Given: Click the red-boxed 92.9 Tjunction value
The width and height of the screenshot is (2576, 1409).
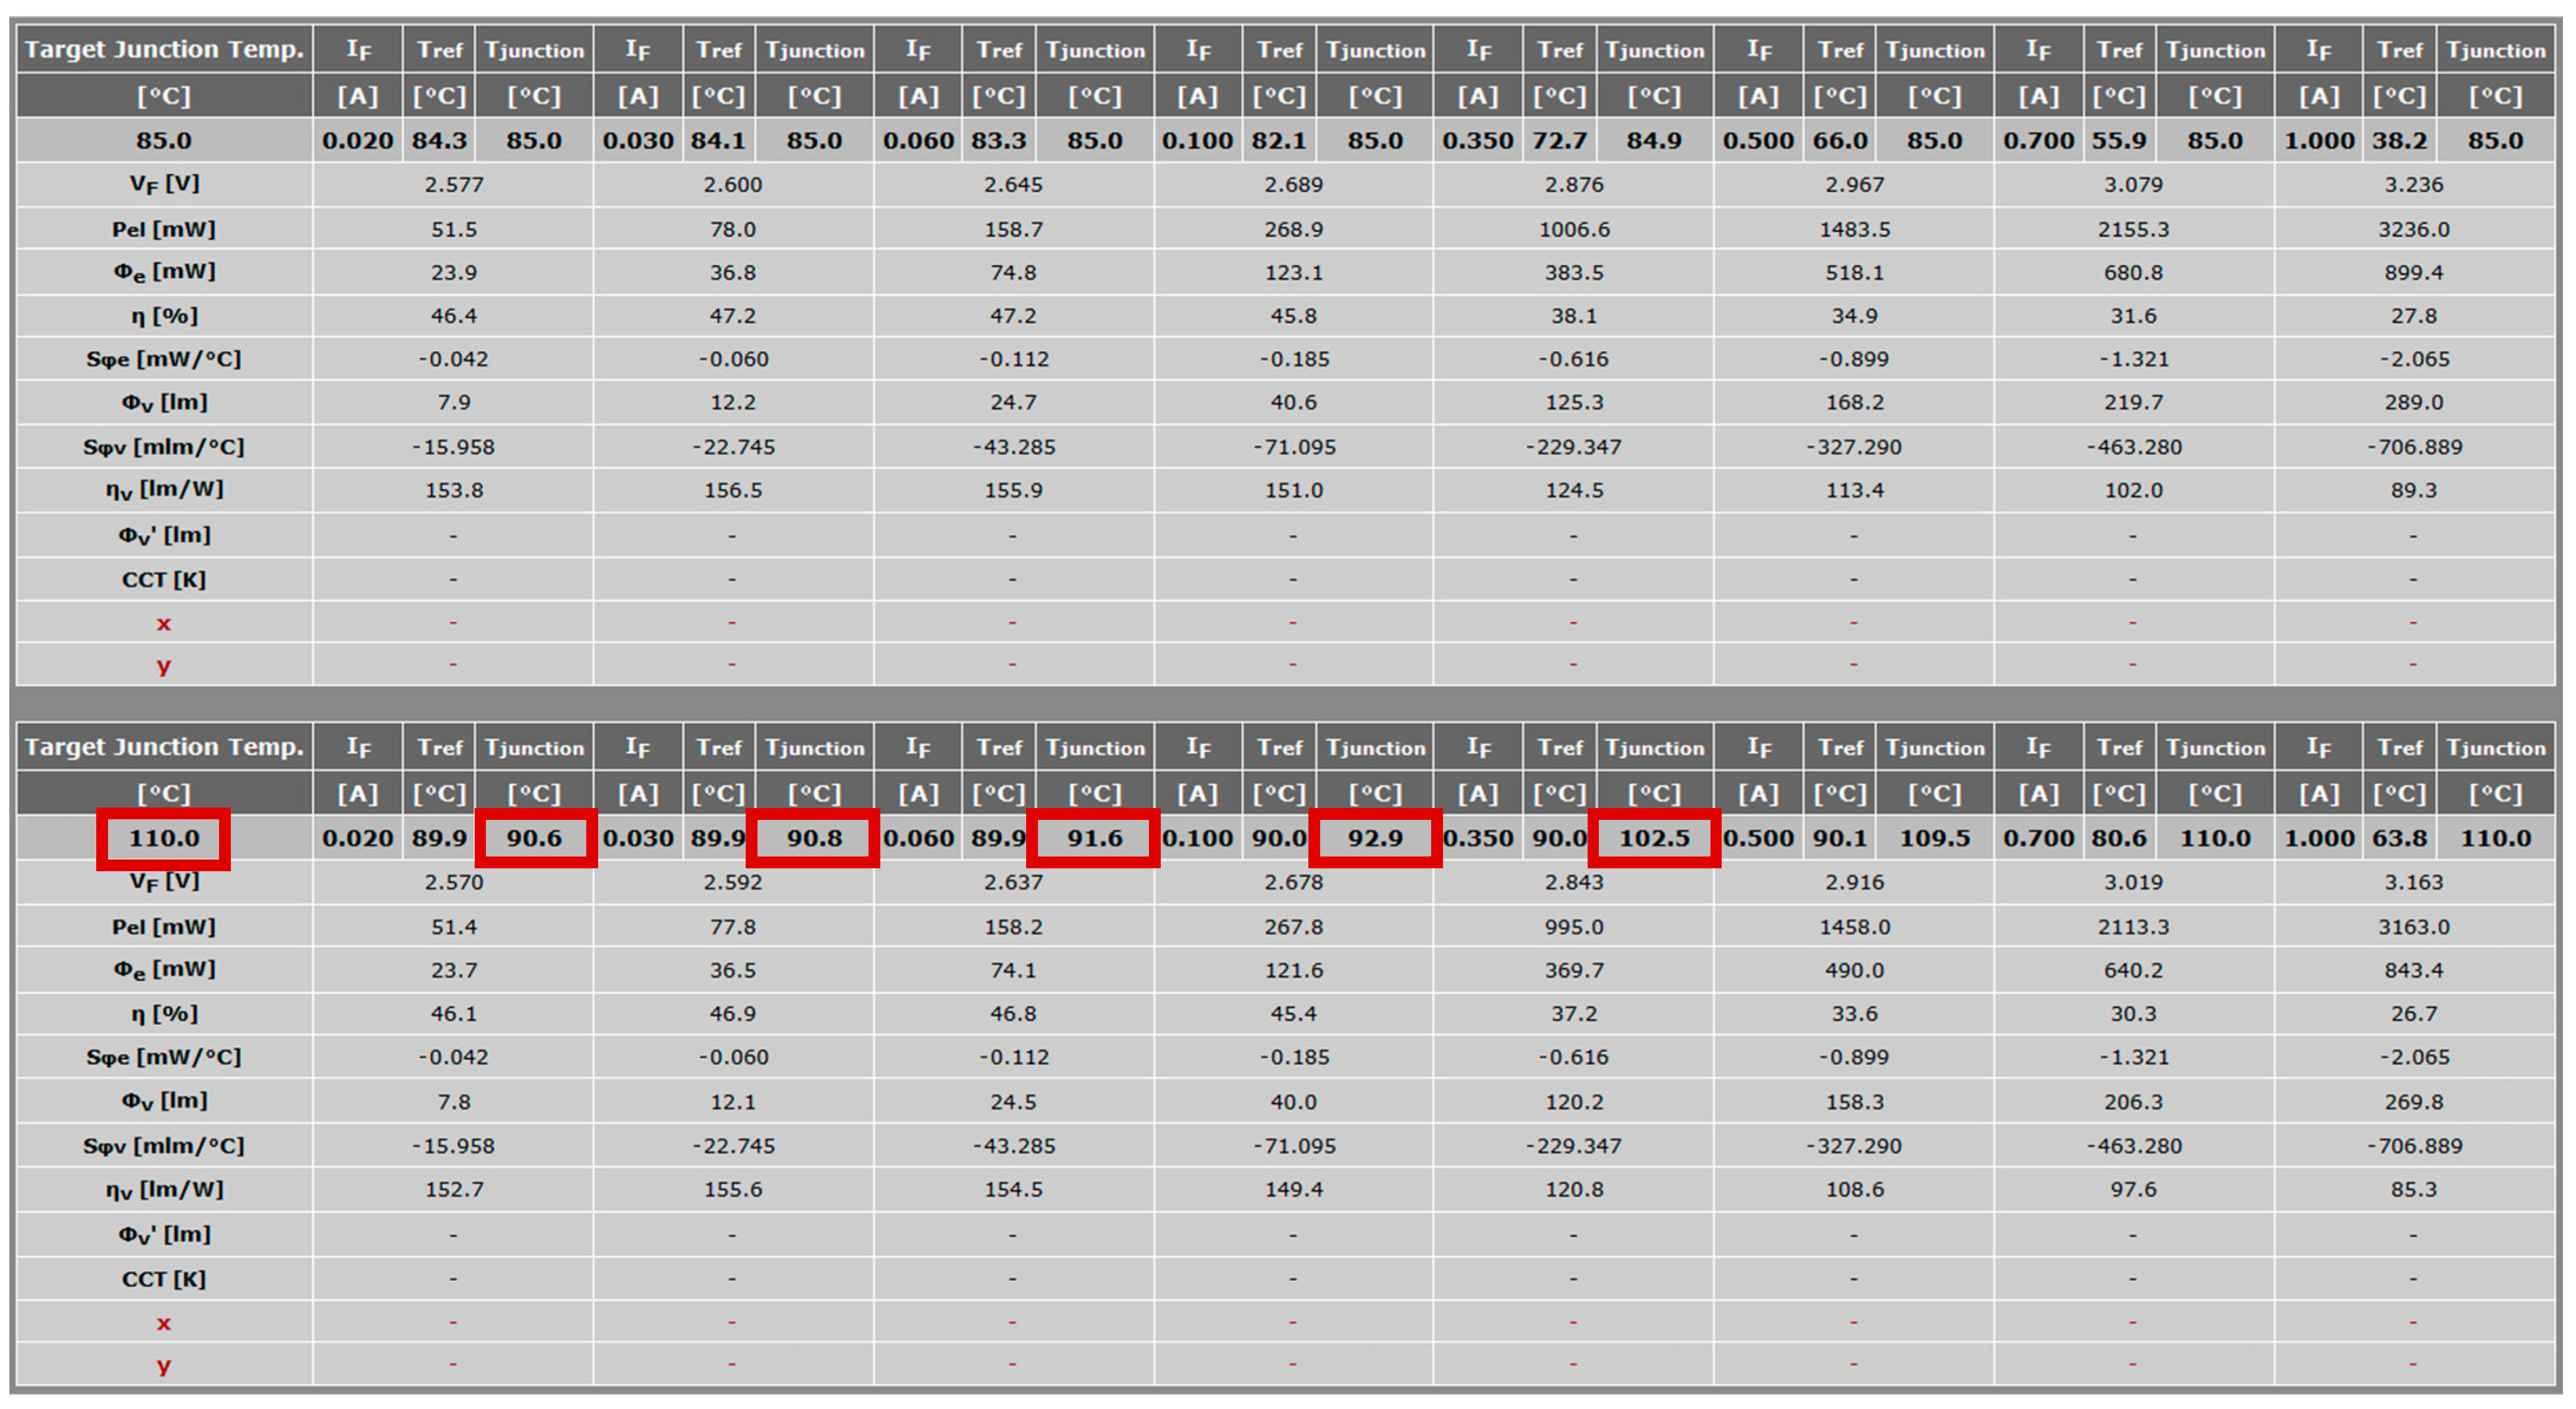Looking at the screenshot, I should (x=1375, y=838).
